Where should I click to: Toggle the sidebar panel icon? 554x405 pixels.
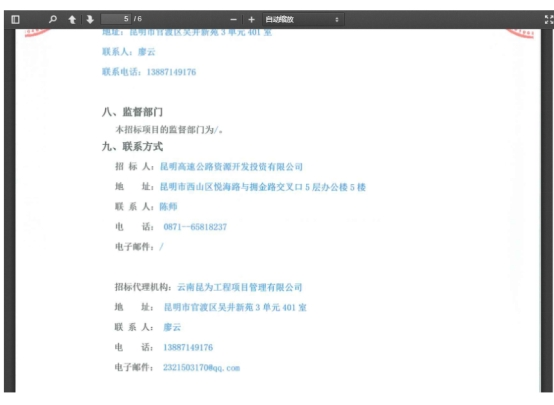pos(15,19)
